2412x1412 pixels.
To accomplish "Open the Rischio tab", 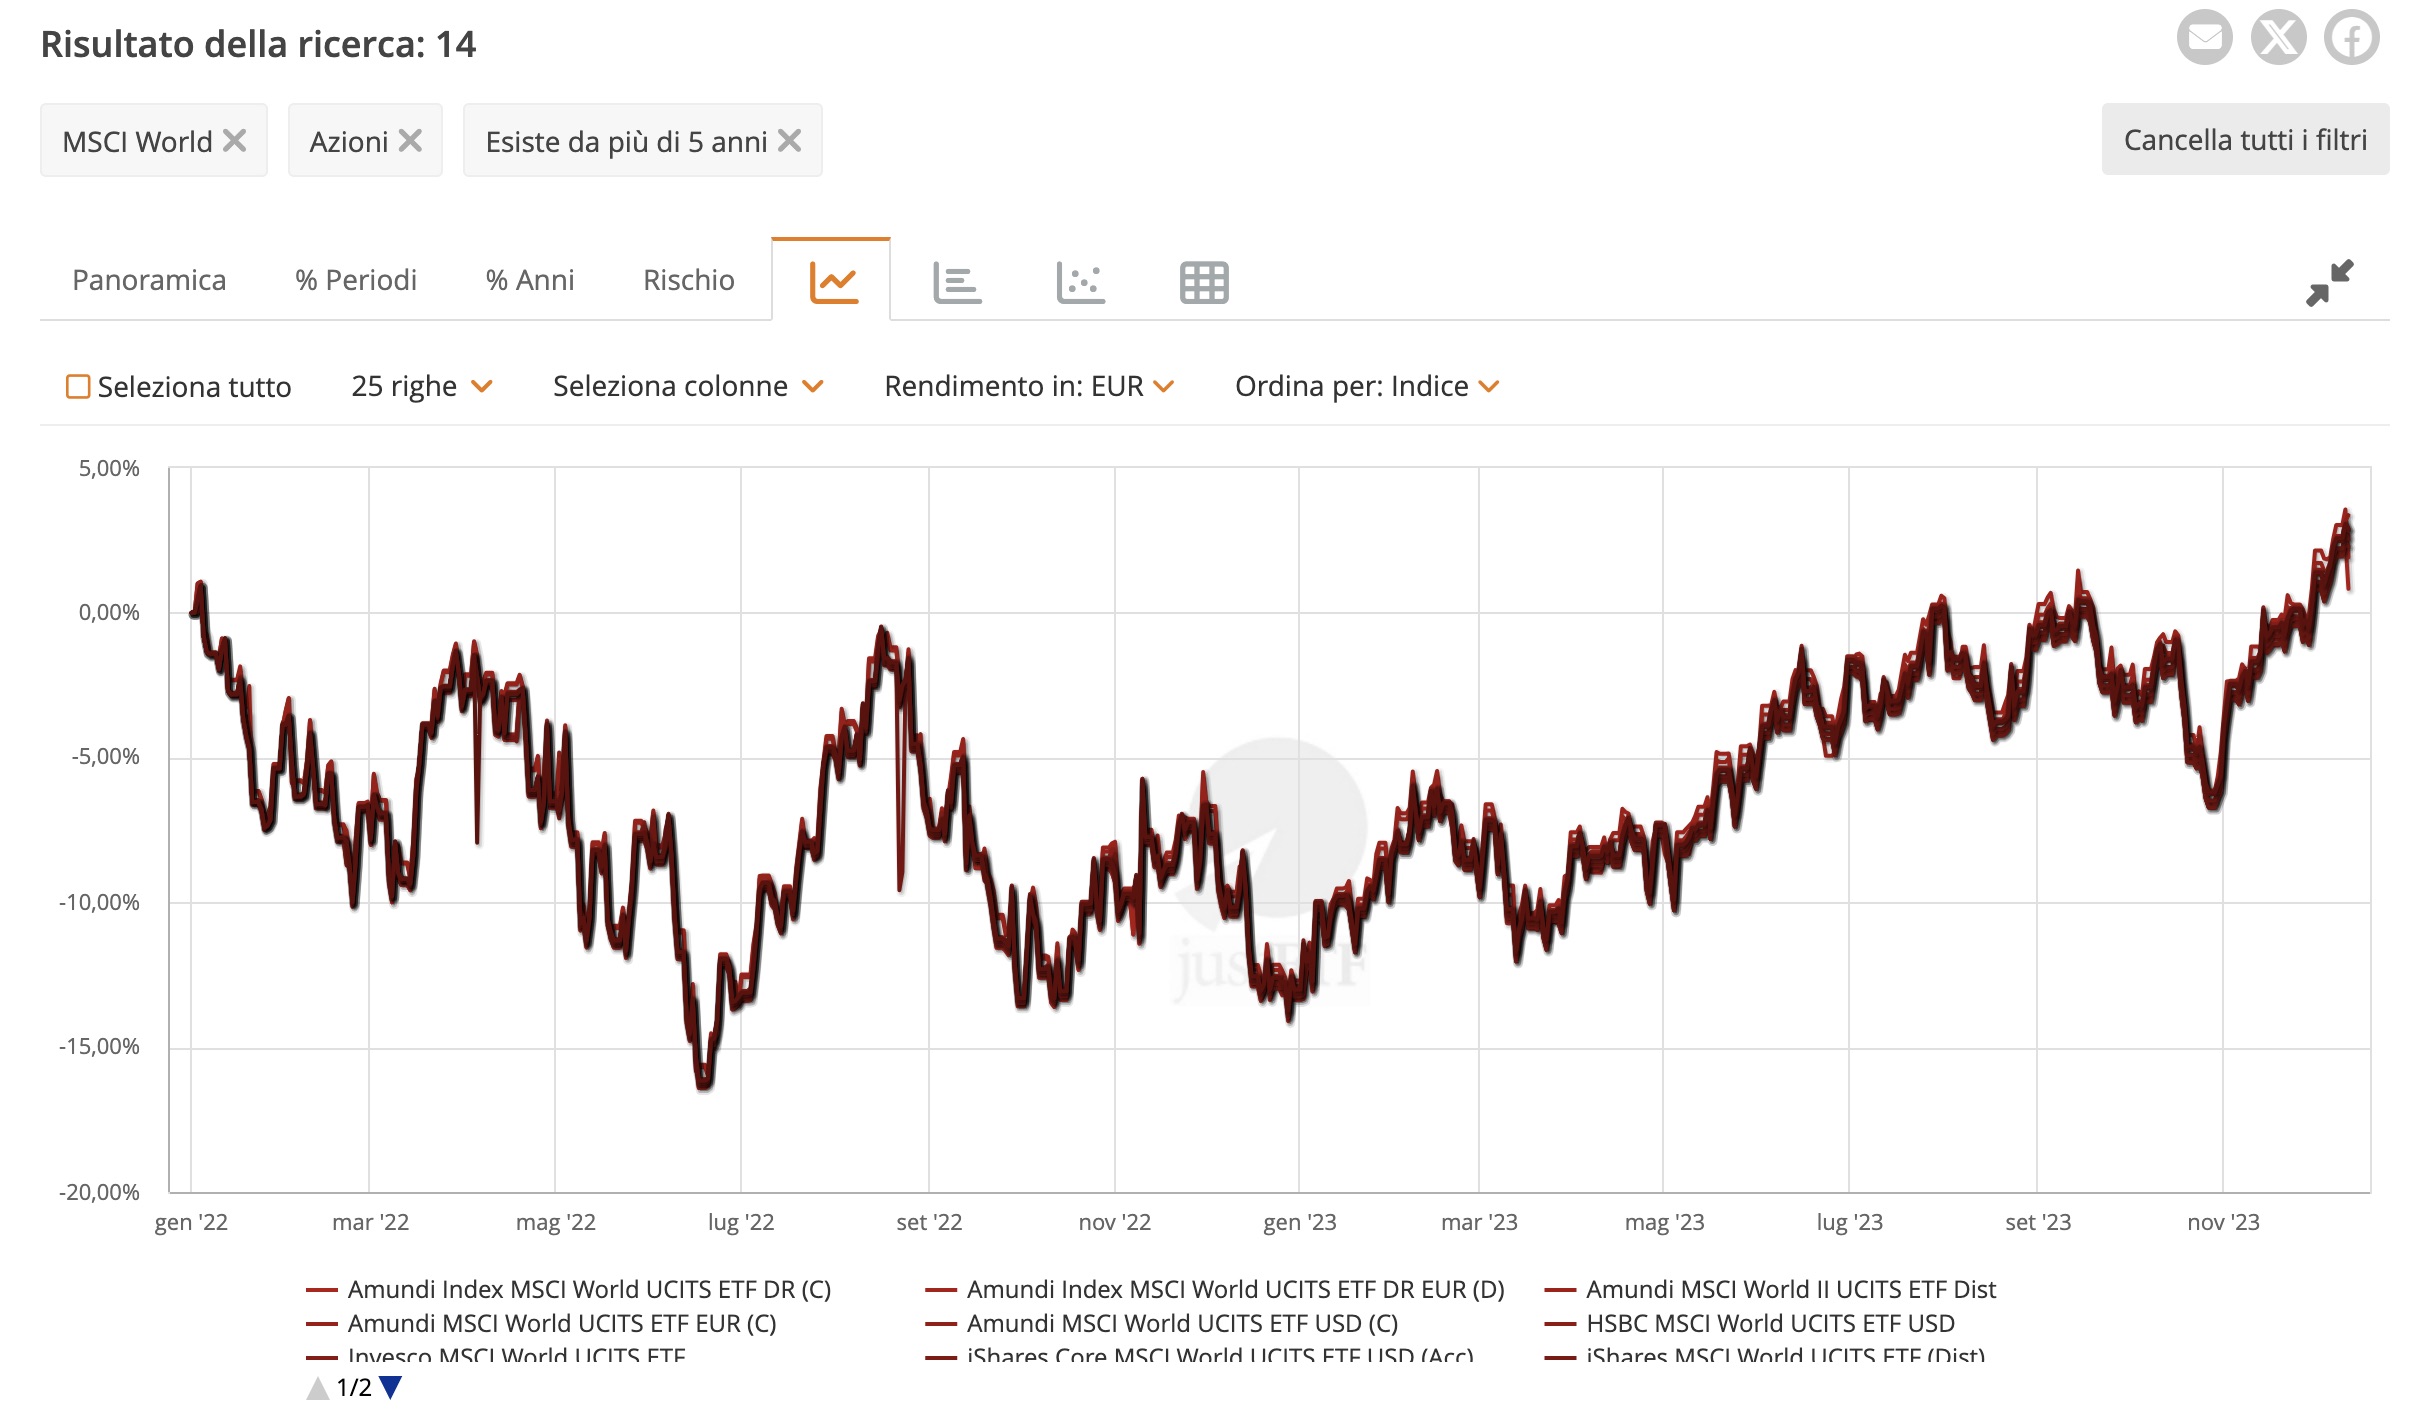I will pyautogui.click(x=688, y=280).
